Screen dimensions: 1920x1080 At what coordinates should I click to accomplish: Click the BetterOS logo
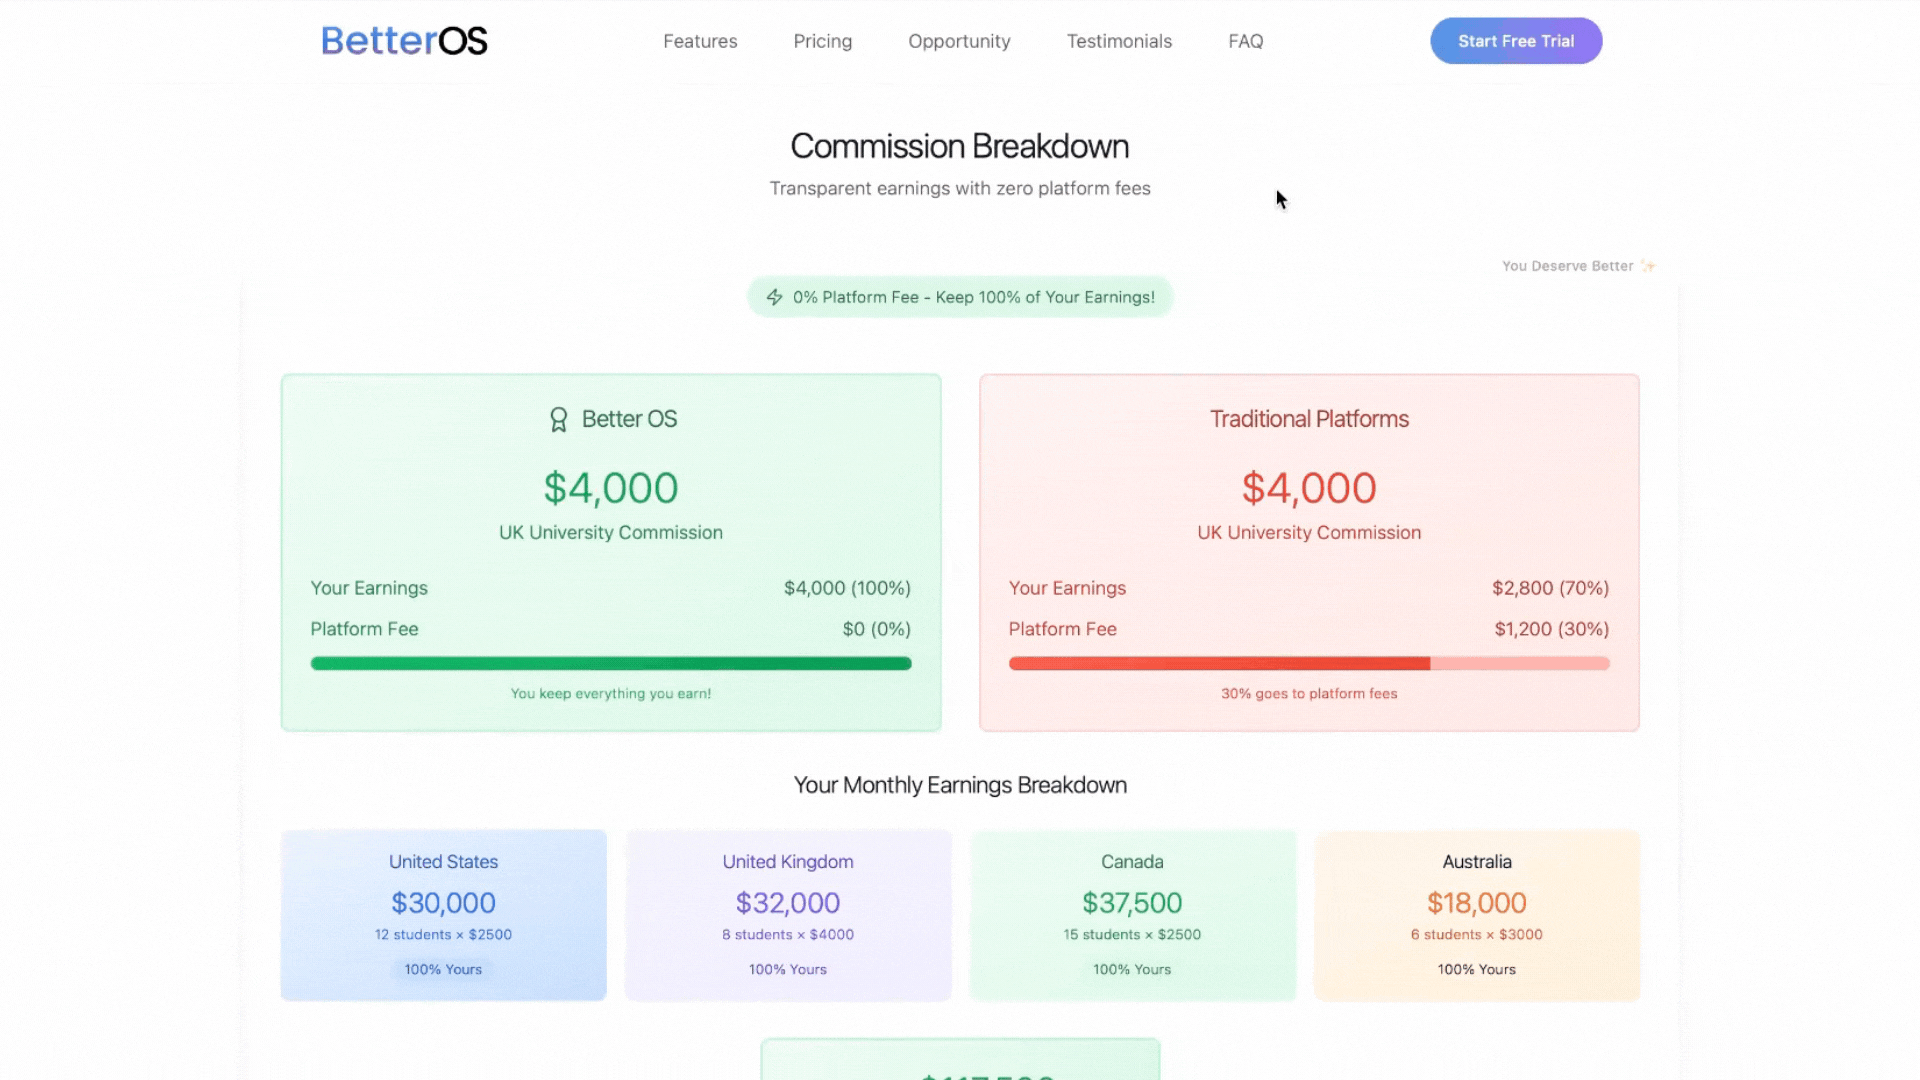pyautogui.click(x=404, y=41)
